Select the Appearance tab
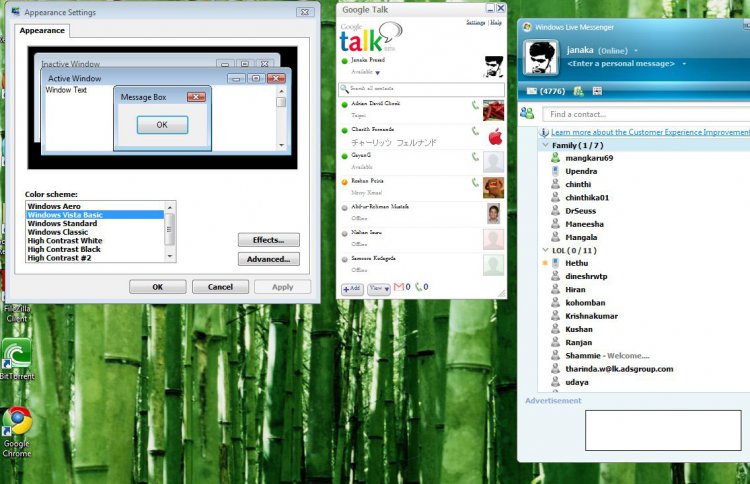 [42, 31]
